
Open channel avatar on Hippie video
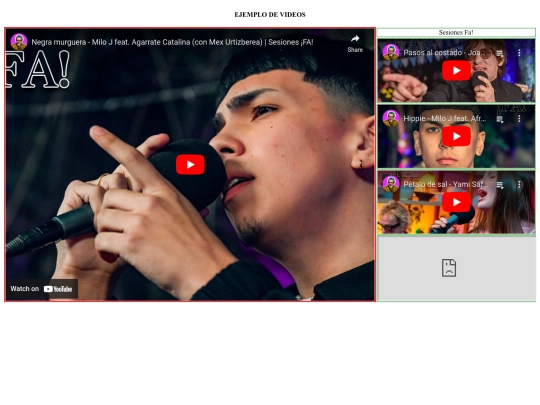[x=391, y=118]
